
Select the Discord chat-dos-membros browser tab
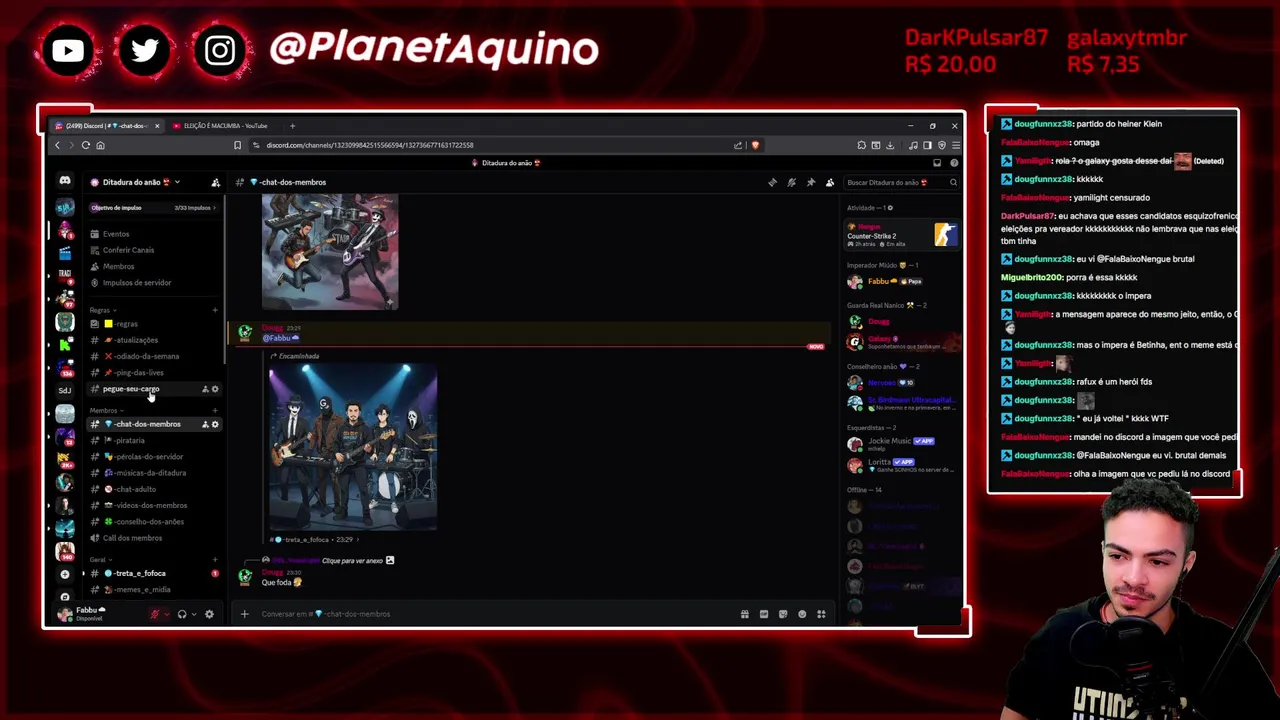point(107,126)
